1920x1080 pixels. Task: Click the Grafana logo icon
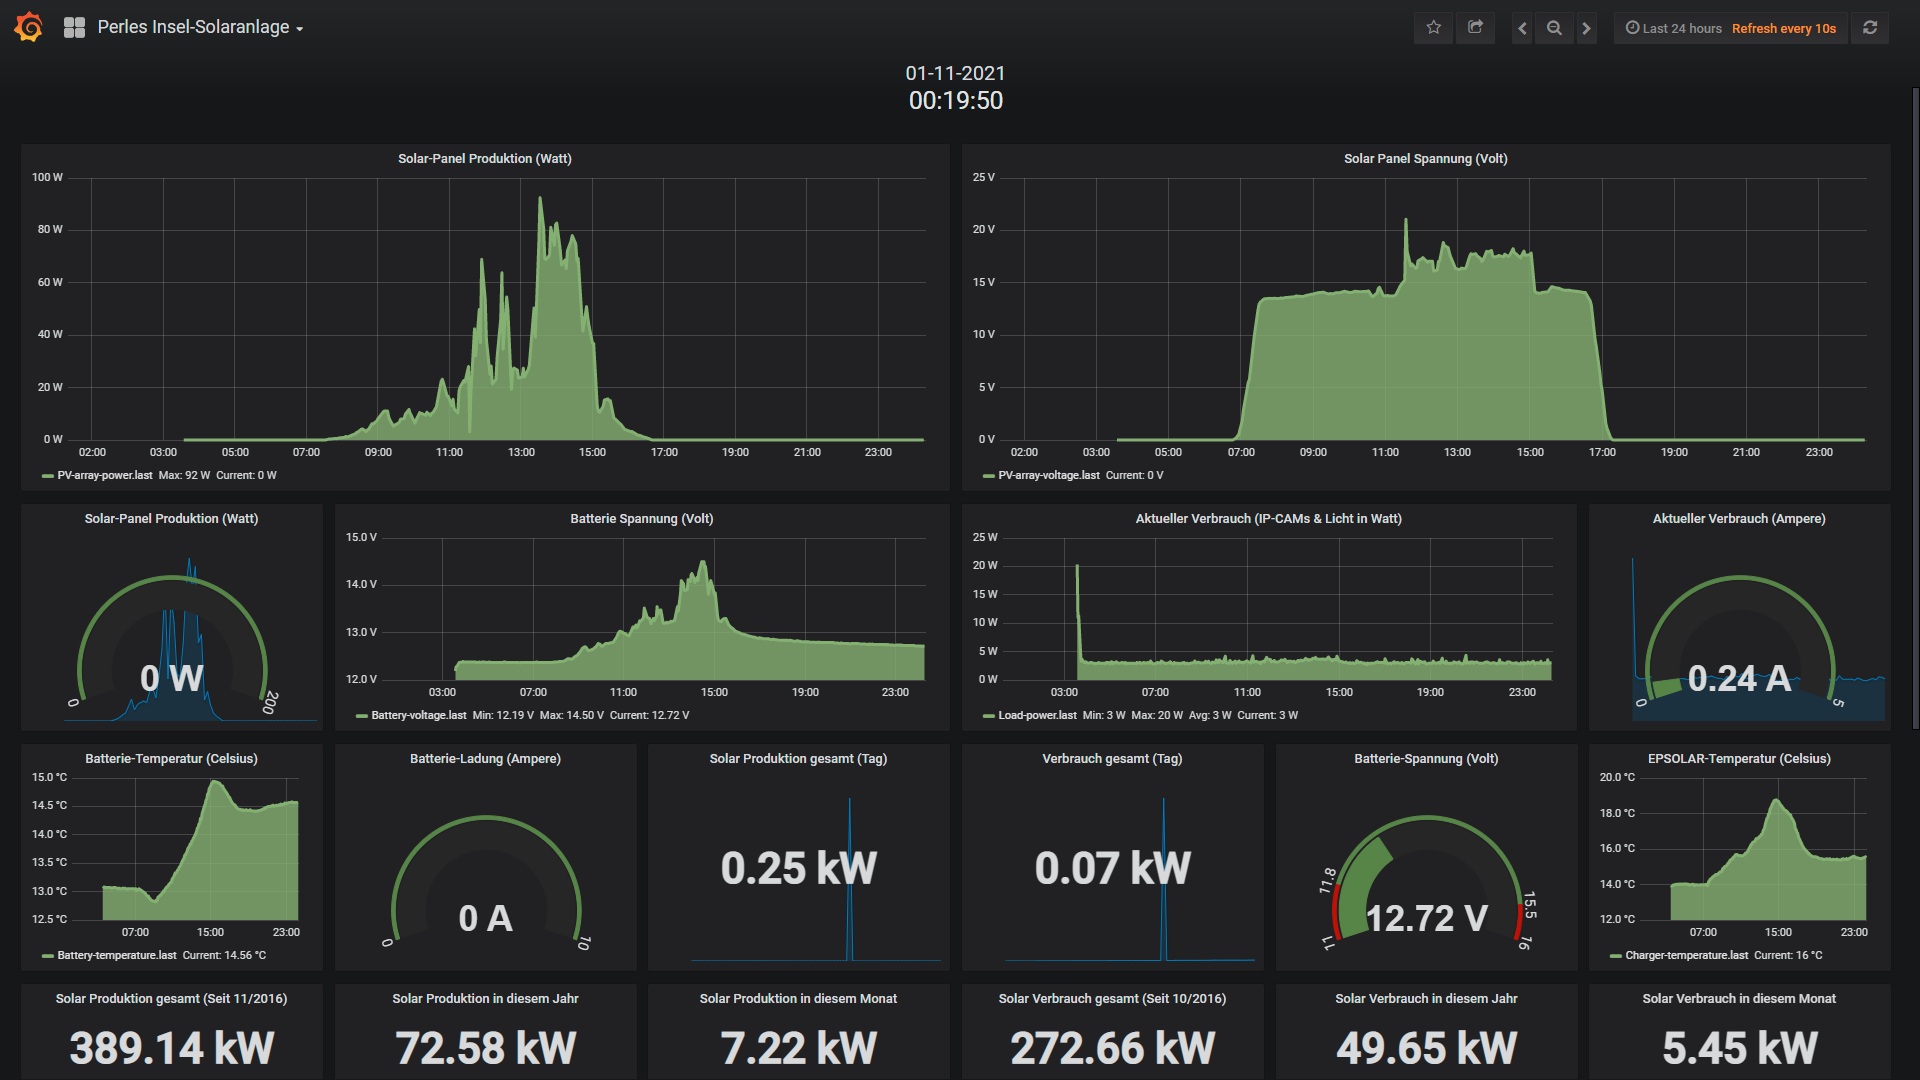(29, 27)
